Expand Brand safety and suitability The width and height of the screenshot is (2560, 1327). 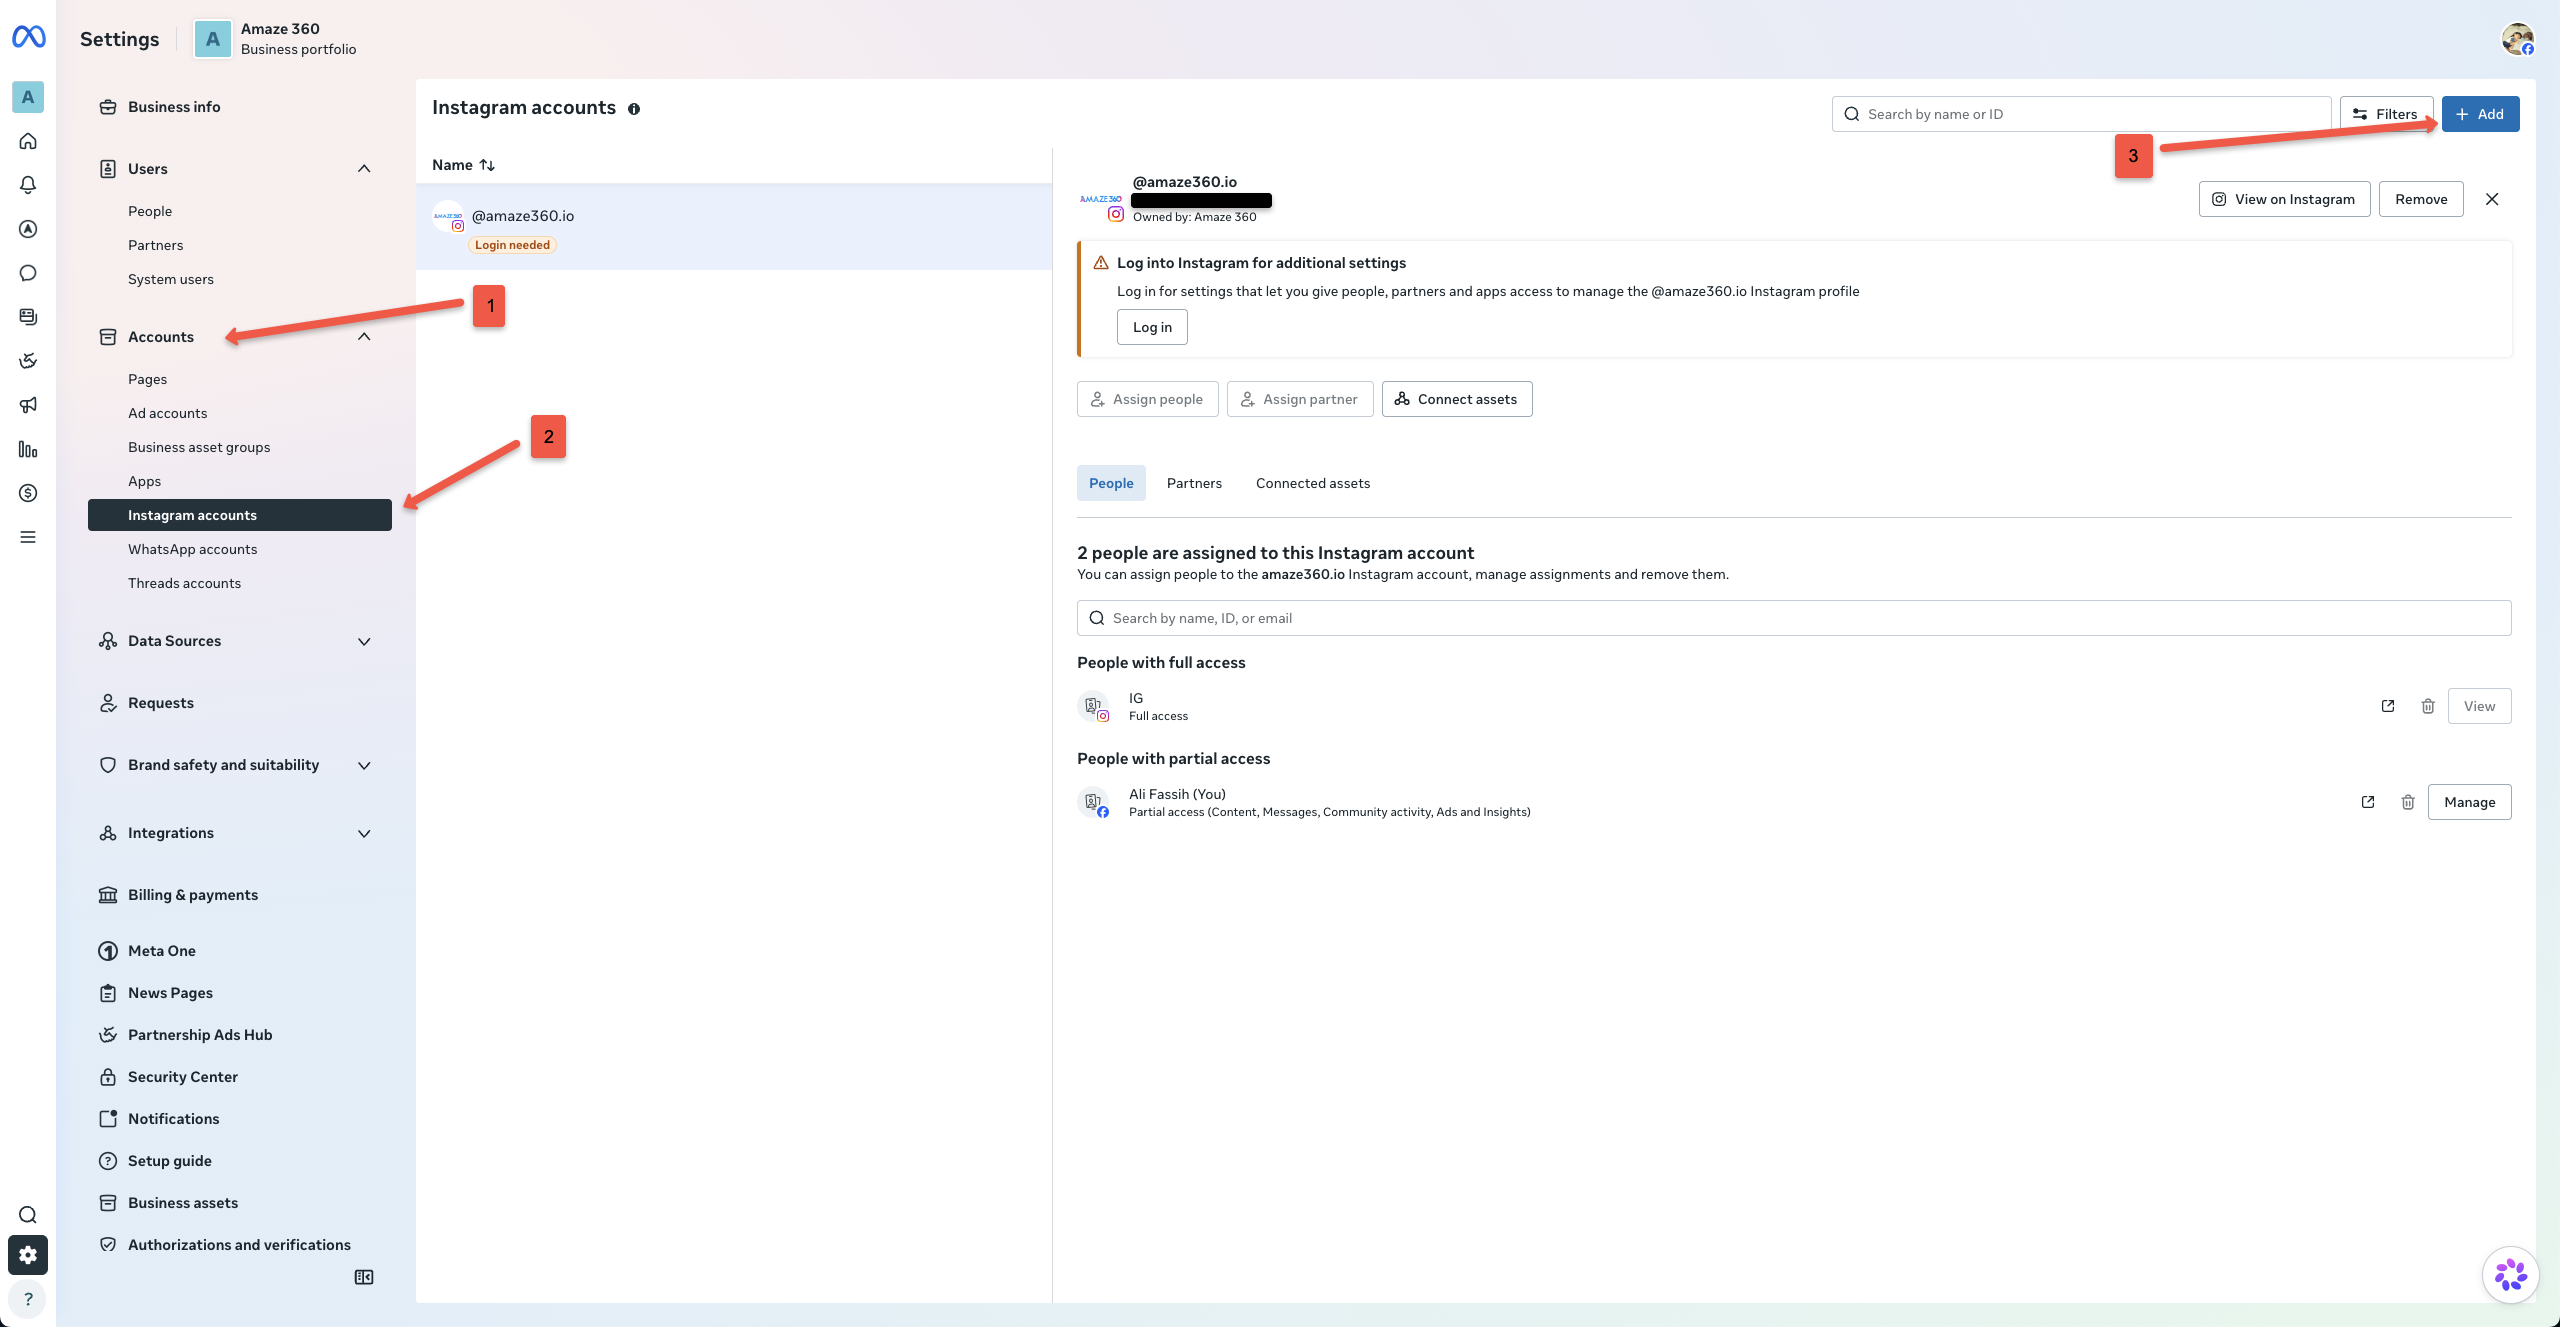pyautogui.click(x=364, y=765)
